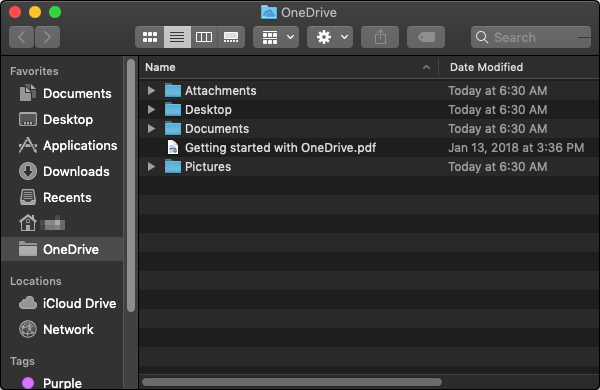Expand the Pictures folder disclosure triangle
The width and height of the screenshot is (600, 390).
tap(152, 167)
